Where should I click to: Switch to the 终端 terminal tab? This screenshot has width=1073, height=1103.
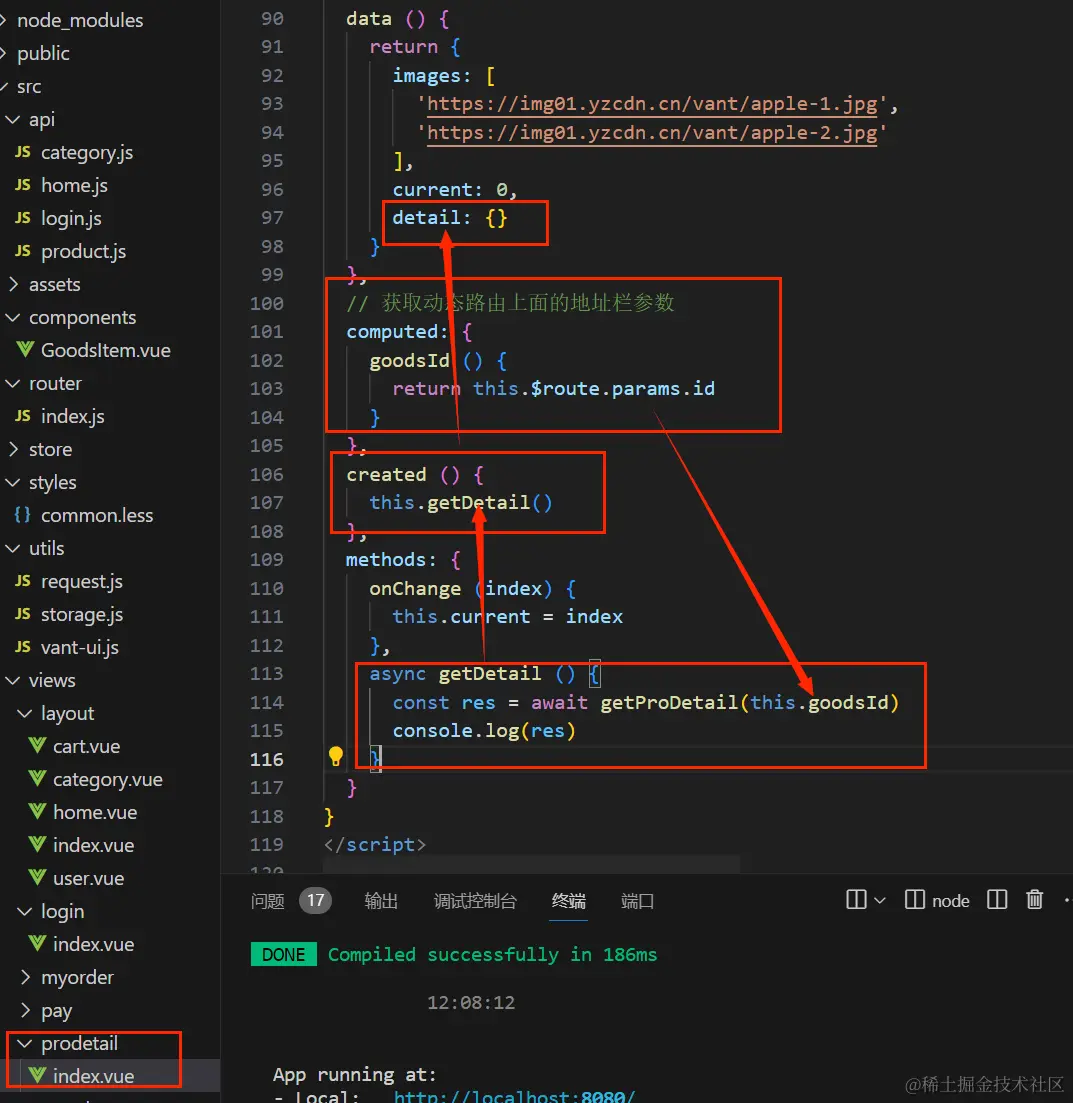click(569, 900)
